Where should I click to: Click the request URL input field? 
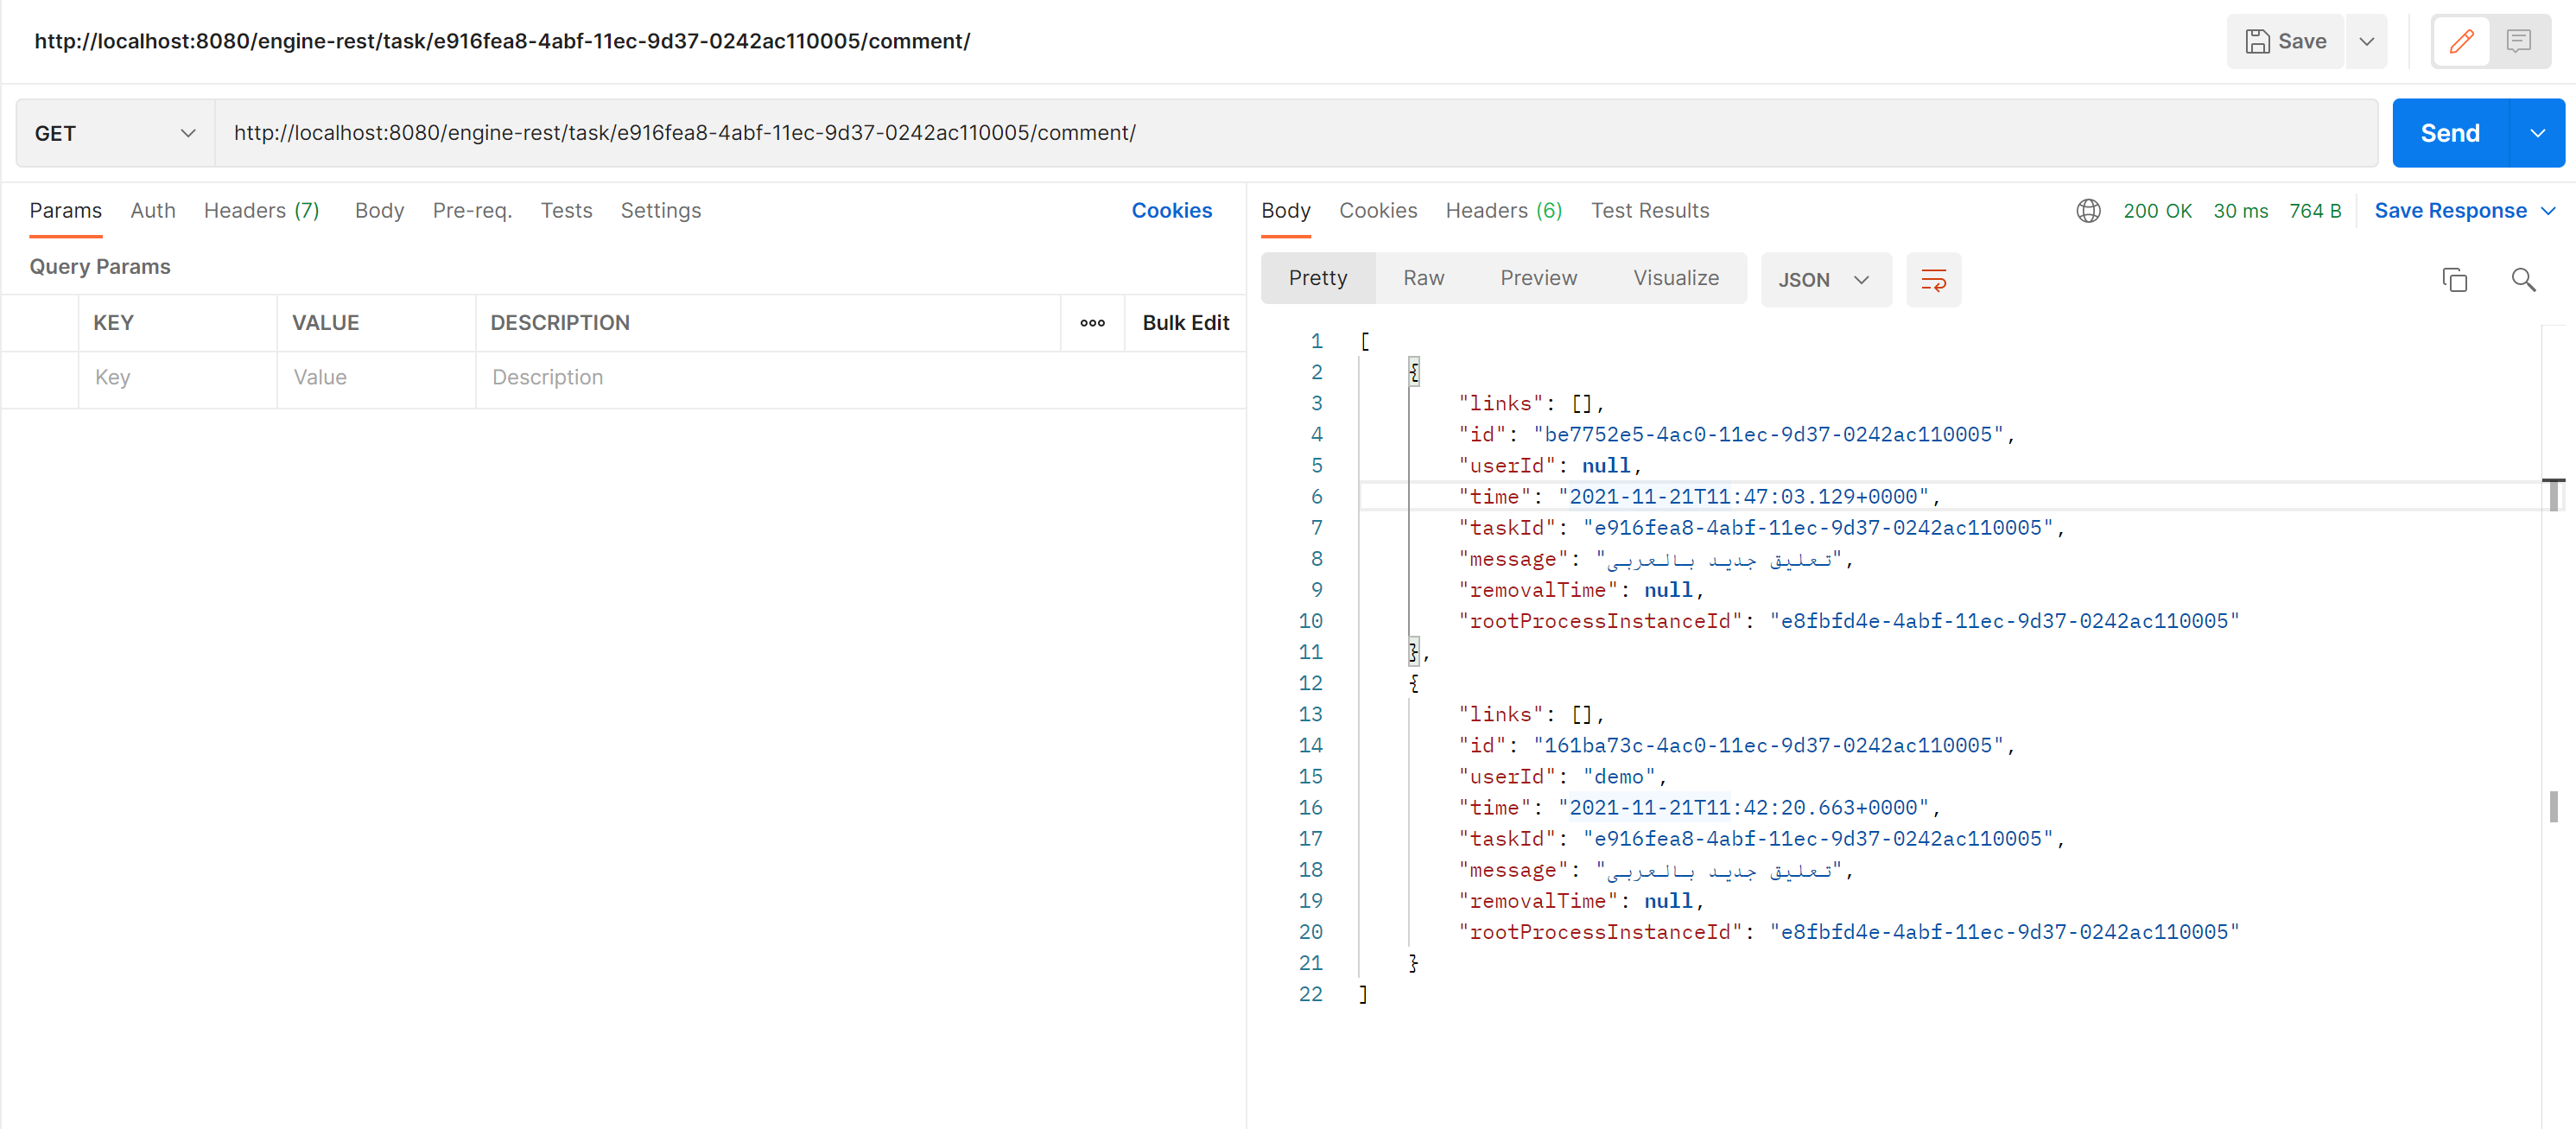point(1296,133)
